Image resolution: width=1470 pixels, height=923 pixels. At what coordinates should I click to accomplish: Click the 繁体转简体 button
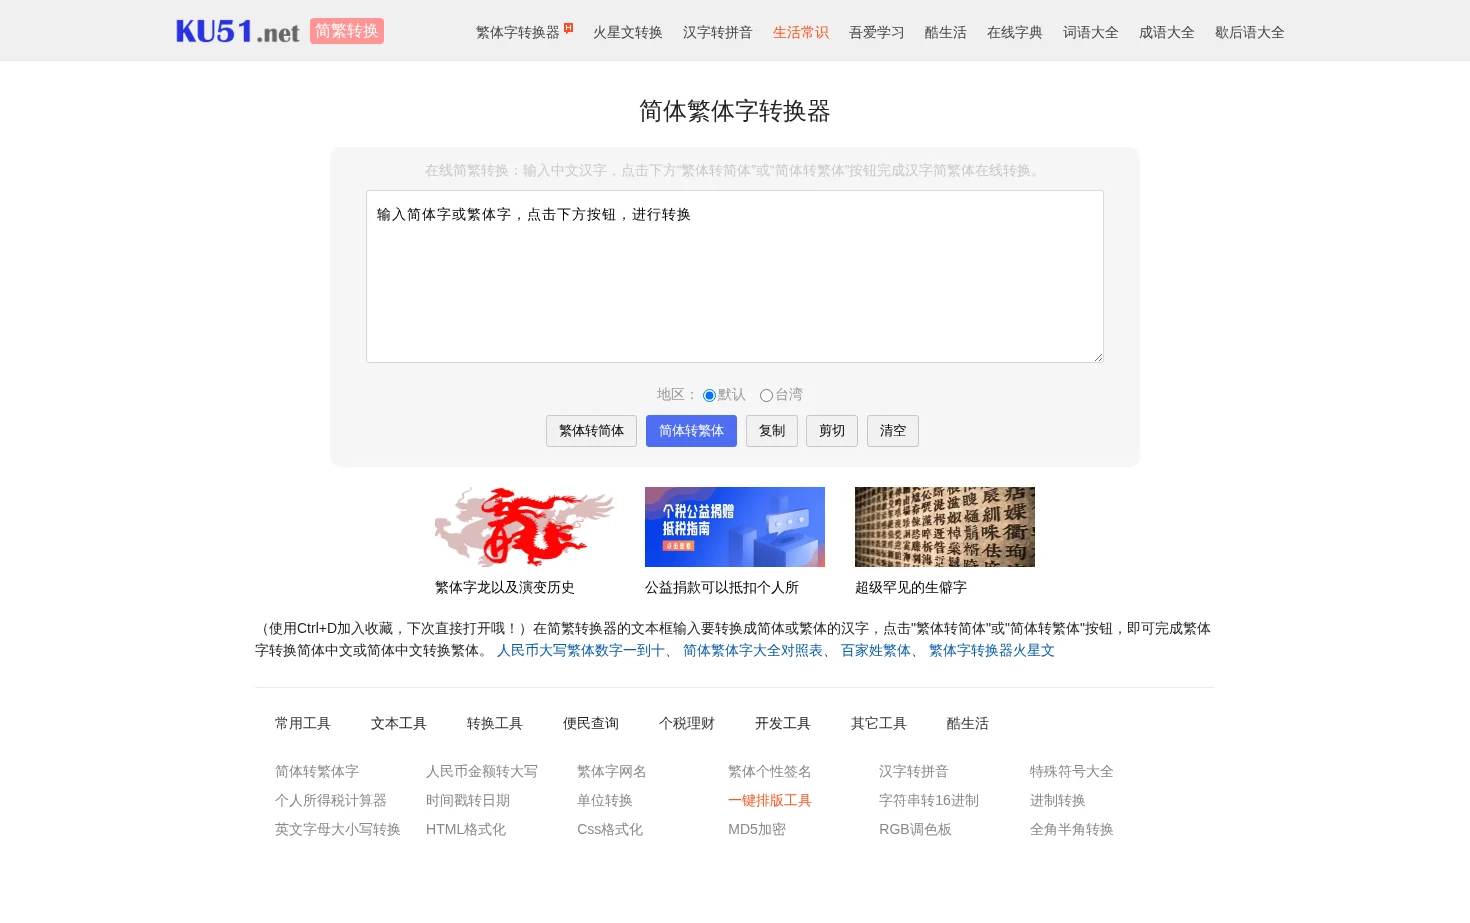pyautogui.click(x=591, y=431)
